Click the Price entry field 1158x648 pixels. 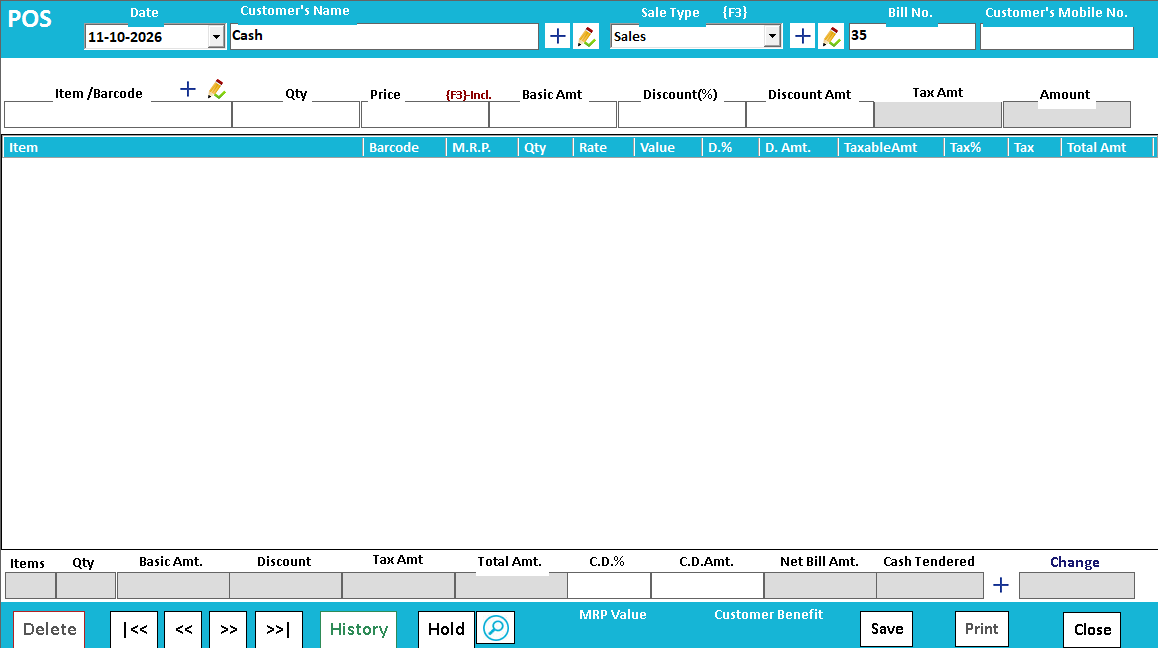425,115
